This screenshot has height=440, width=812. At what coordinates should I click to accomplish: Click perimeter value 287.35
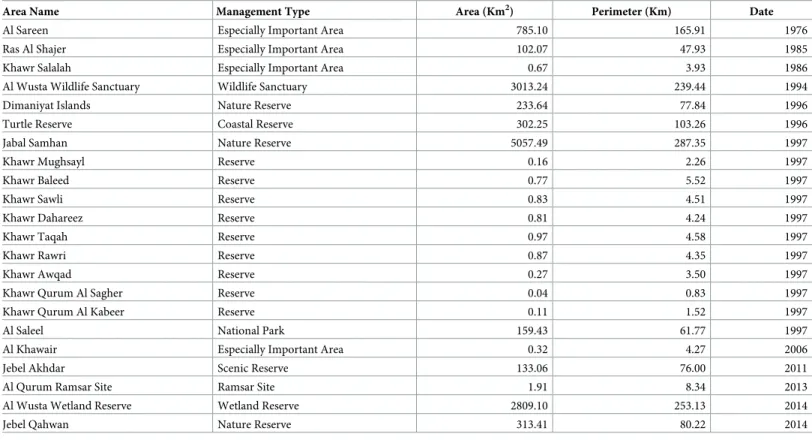(x=690, y=143)
